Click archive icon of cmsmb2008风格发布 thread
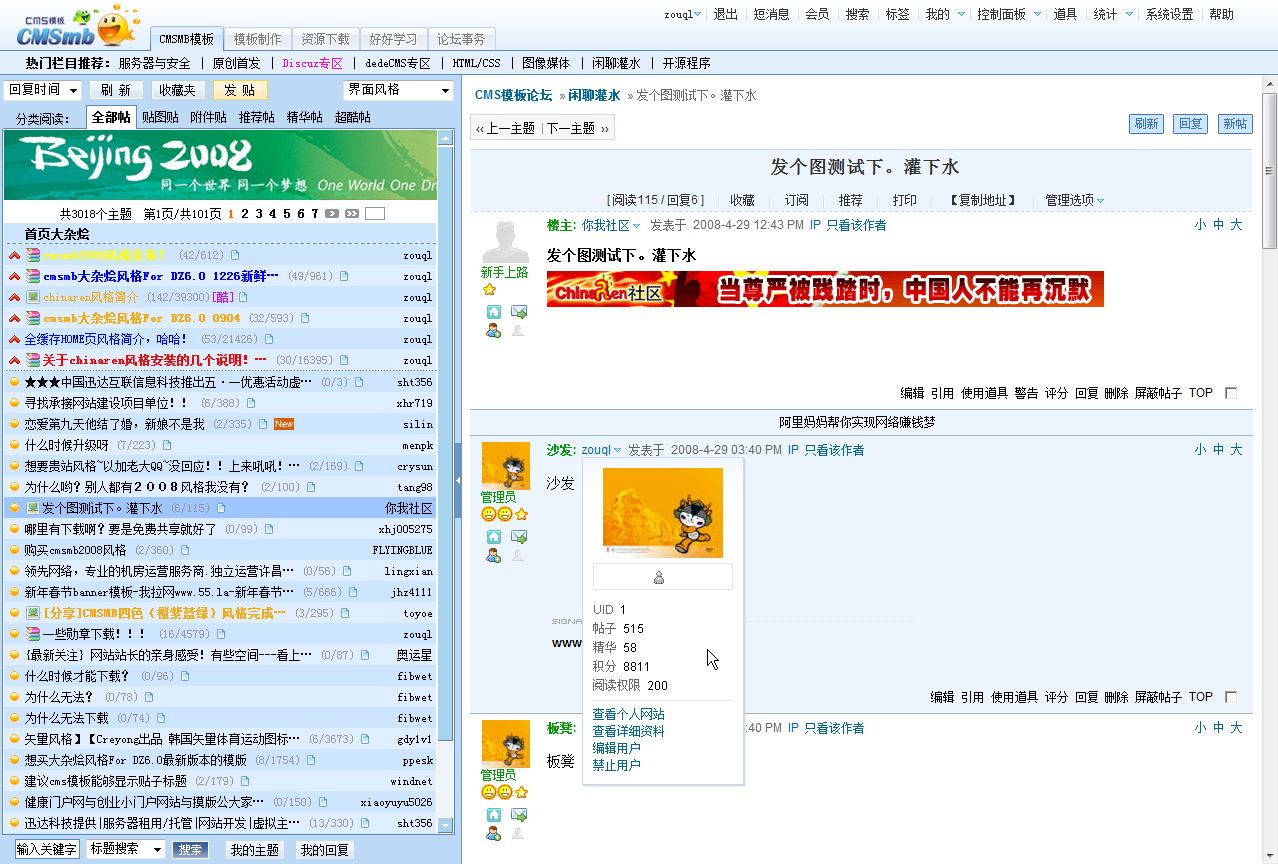Viewport: 1278px width, 864px height. pyautogui.click(x=33, y=255)
